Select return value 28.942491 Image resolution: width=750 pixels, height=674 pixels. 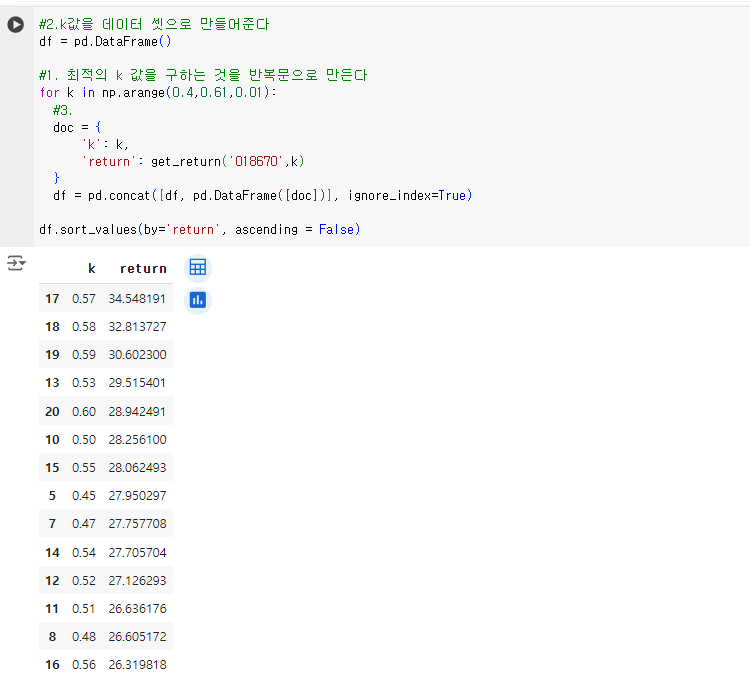click(137, 411)
